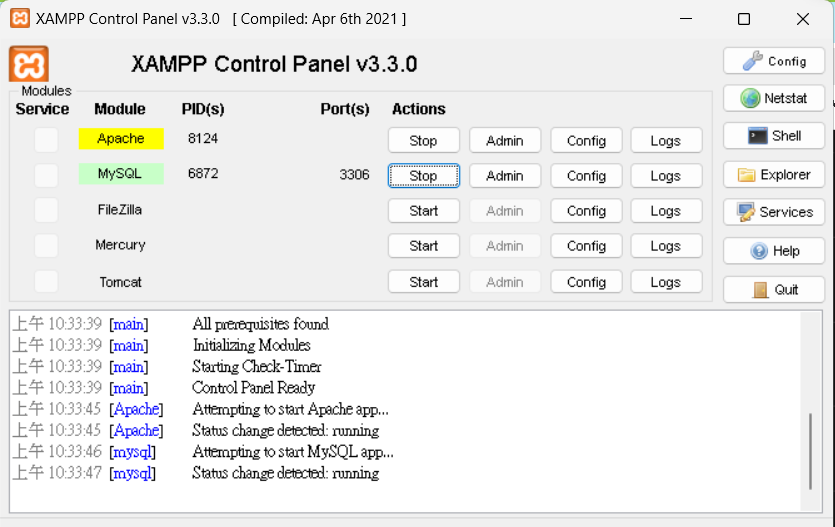
Task: Toggle the FileZilla service checkbox
Action: point(46,210)
